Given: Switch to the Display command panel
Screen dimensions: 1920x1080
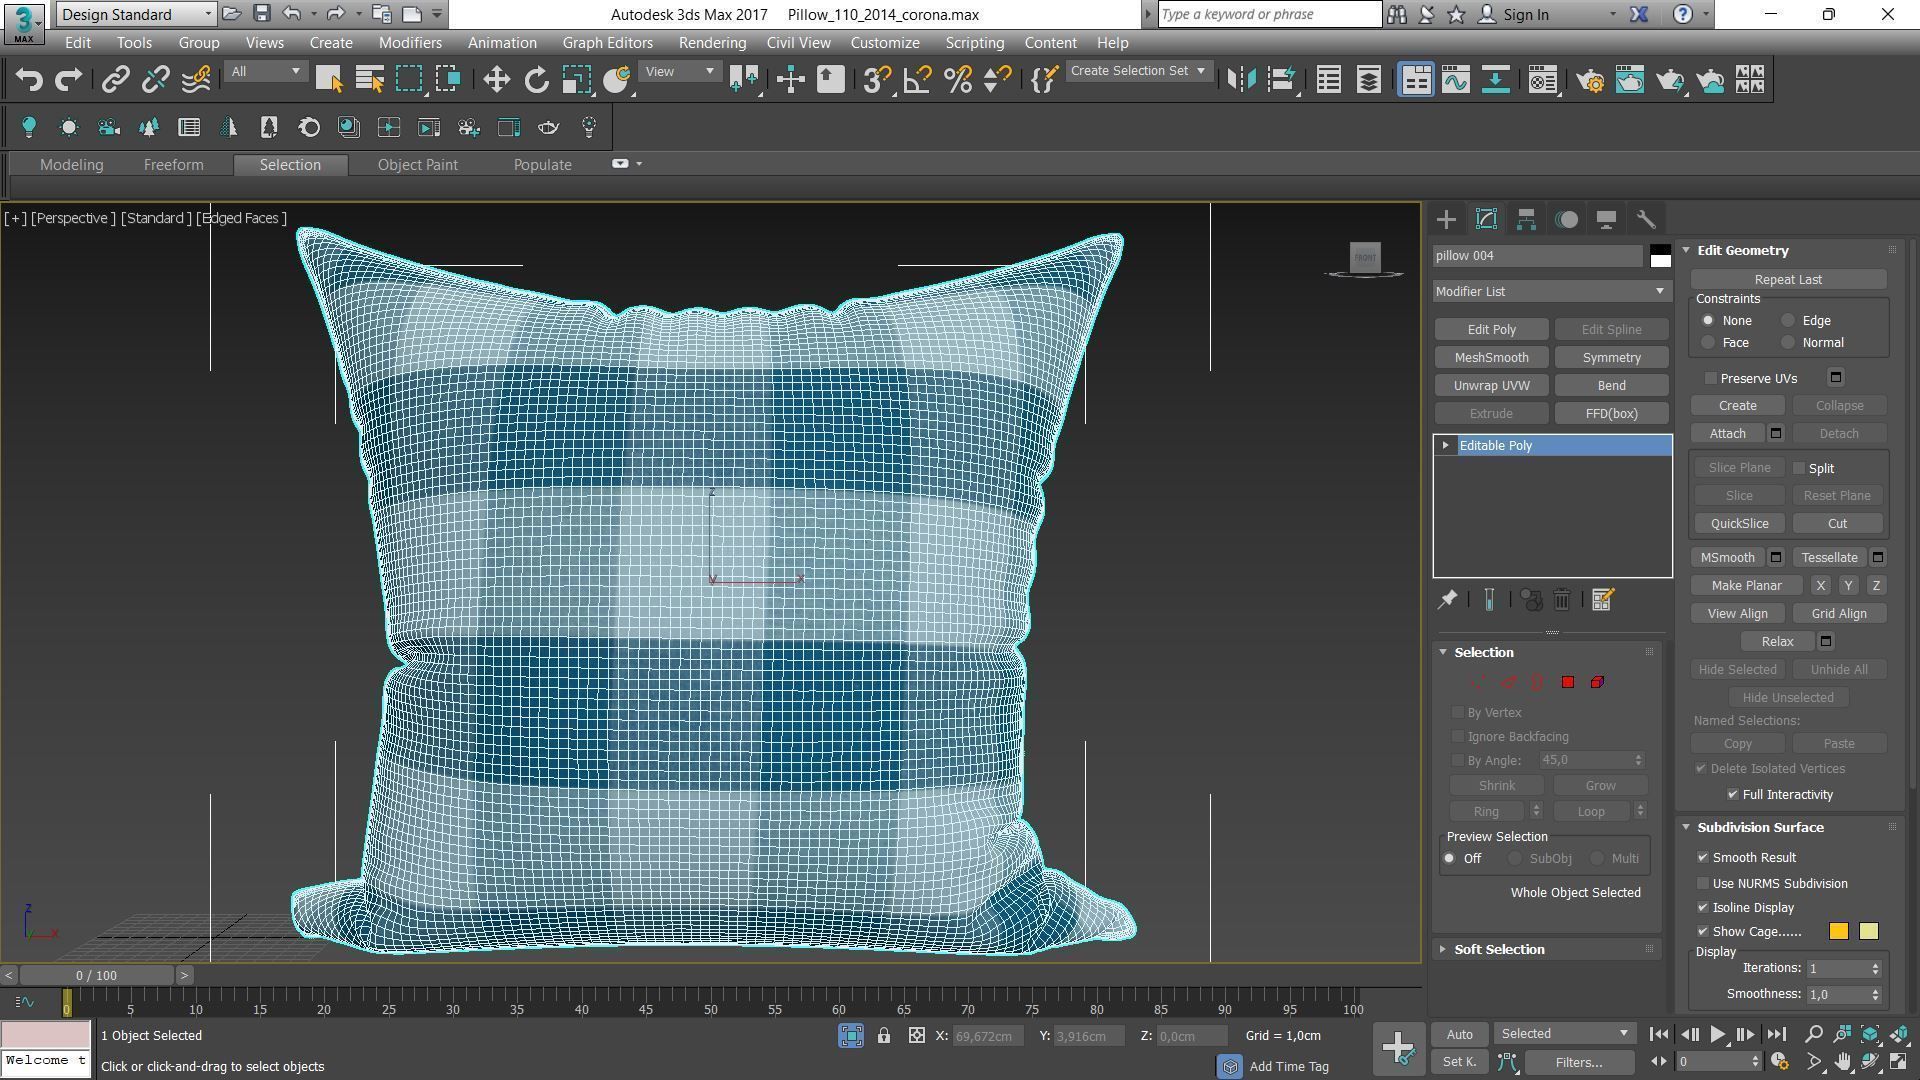Looking at the screenshot, I should tap(1606, 220).
